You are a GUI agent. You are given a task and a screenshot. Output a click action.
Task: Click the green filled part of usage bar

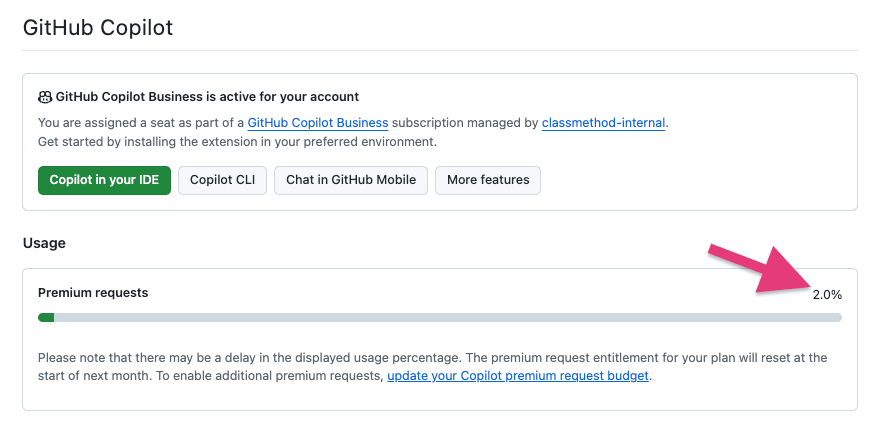[x=46, y=318]
